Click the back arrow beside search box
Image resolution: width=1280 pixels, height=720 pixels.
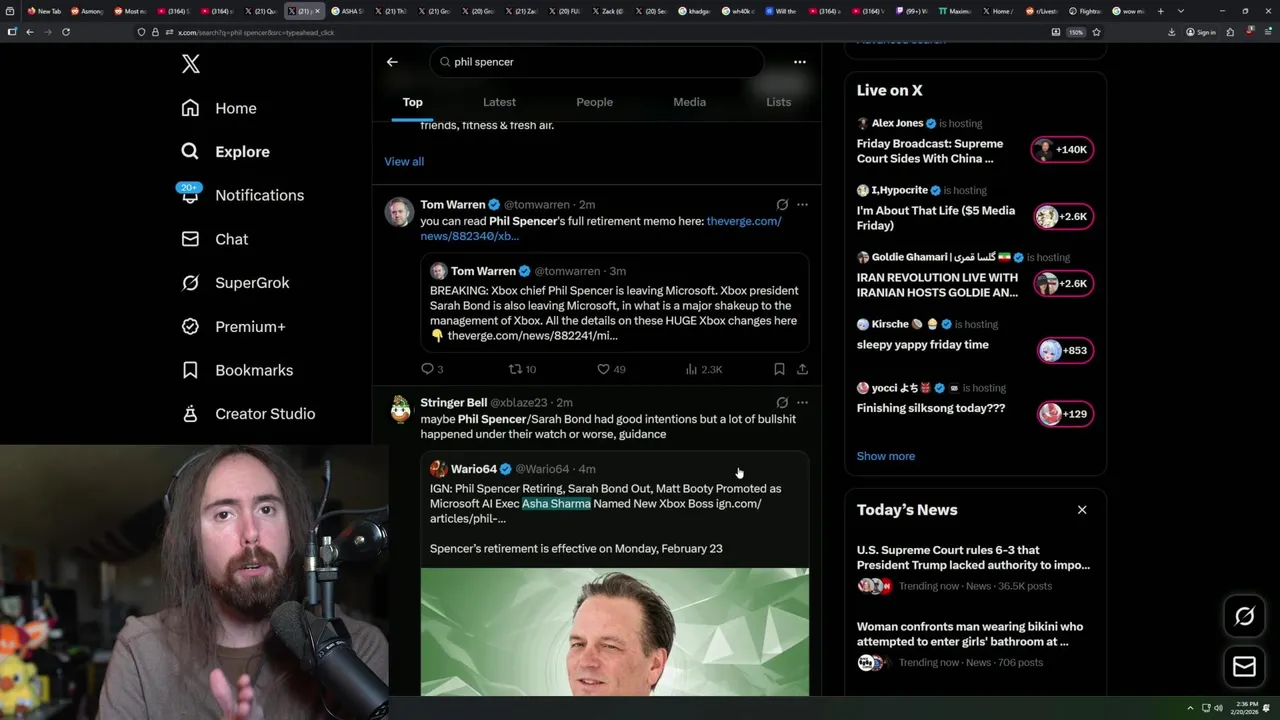pos(392,62)
